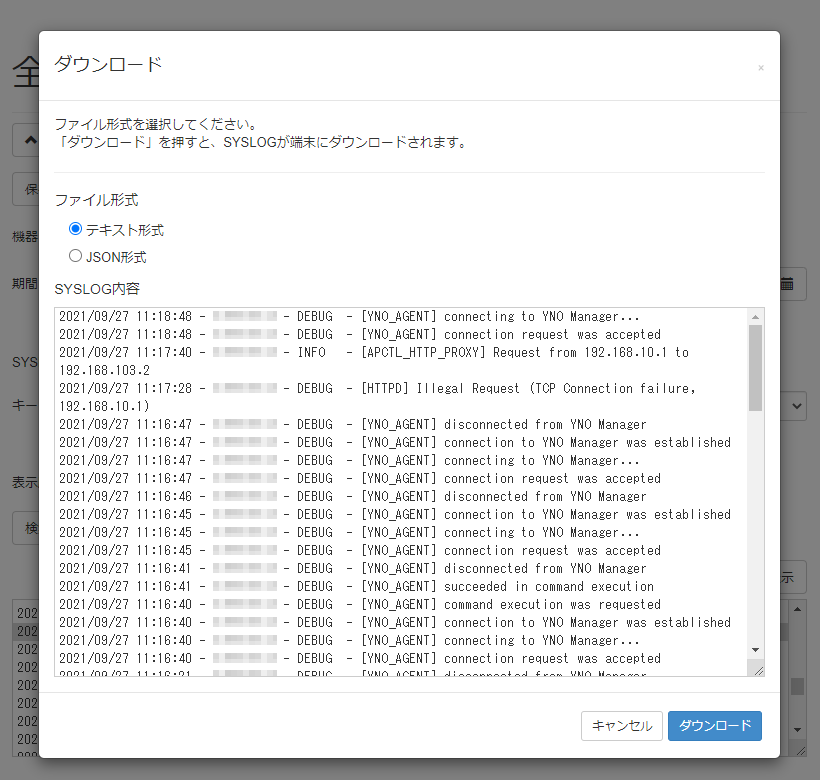Dismiss the dialog using the × icon
Screen dimensions: 820x780
[x=759, y=67]
